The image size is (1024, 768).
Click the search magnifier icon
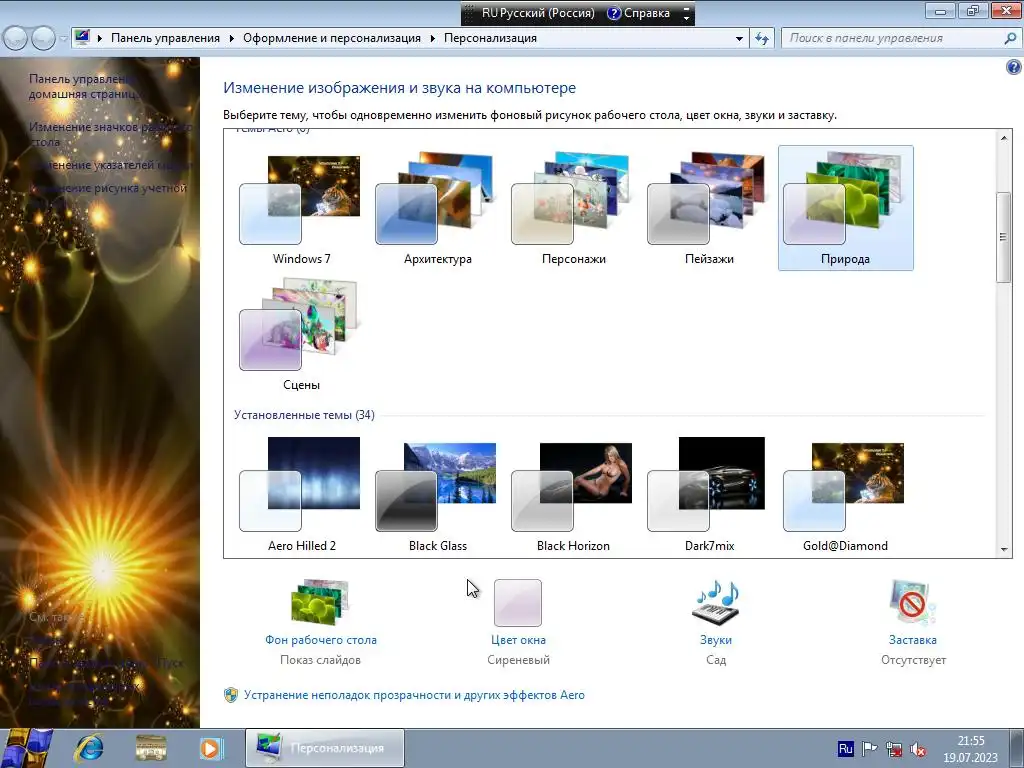[1010, 38]
